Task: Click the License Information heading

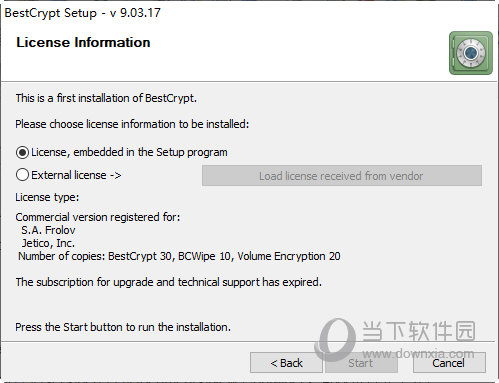Action: tap(83, 42)
